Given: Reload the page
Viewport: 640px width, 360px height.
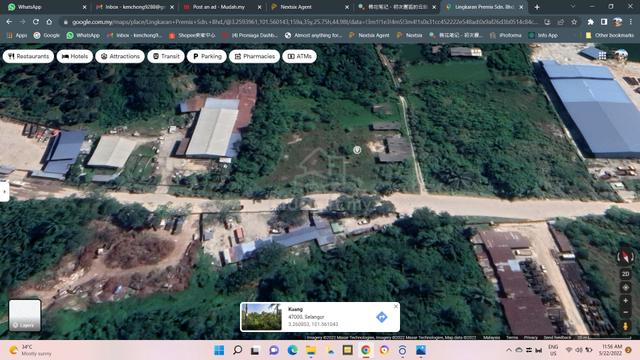Looking at the screenshot, I should [x=36, y=22].
